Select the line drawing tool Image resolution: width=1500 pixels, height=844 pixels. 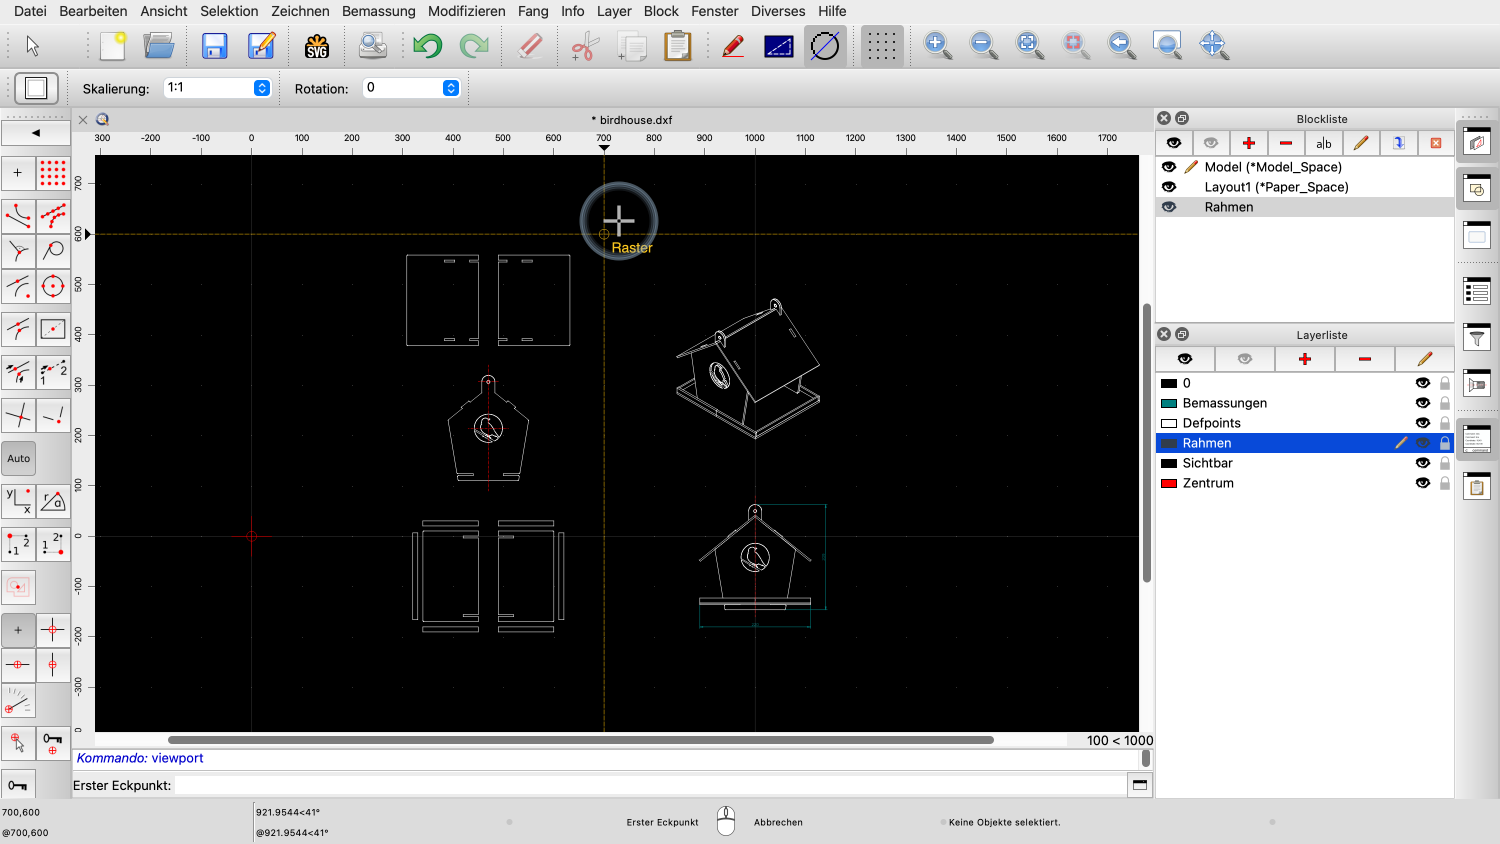click(x=18, y=214)
